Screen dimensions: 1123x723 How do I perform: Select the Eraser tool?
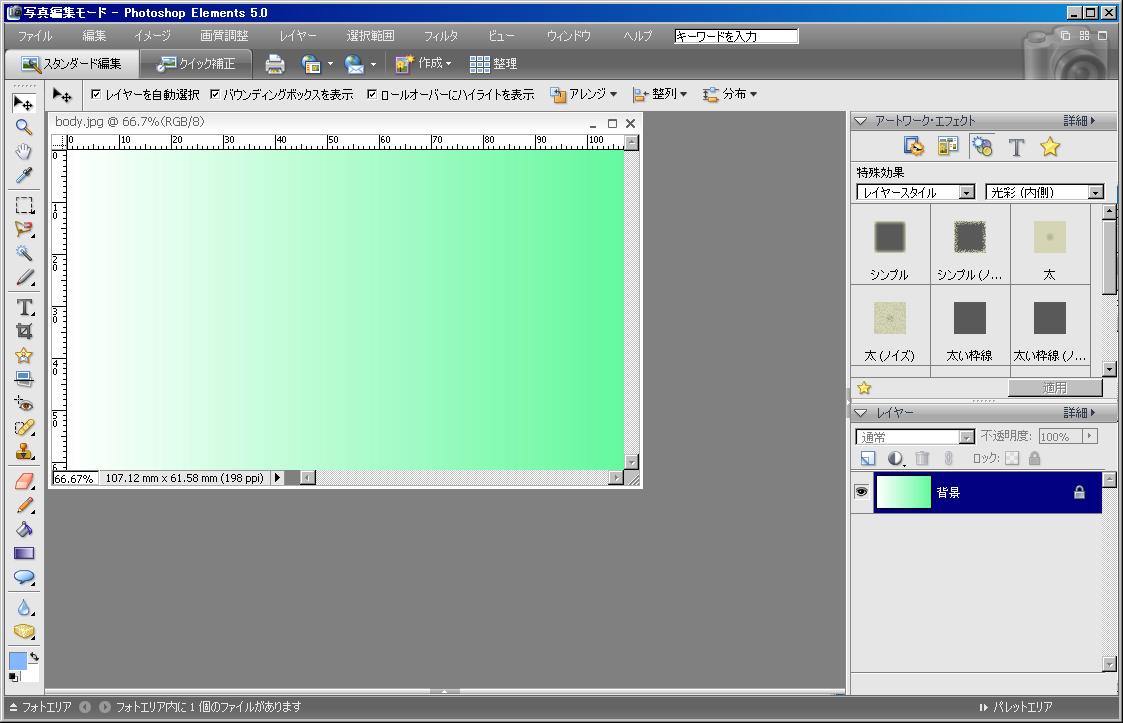24,481
